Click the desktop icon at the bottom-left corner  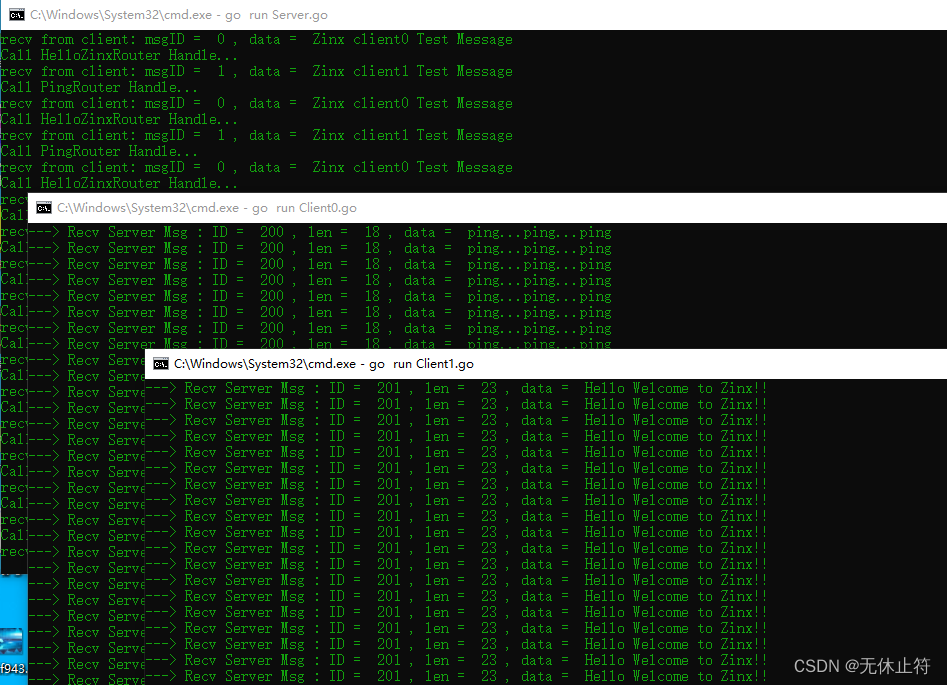coord(13,649)
